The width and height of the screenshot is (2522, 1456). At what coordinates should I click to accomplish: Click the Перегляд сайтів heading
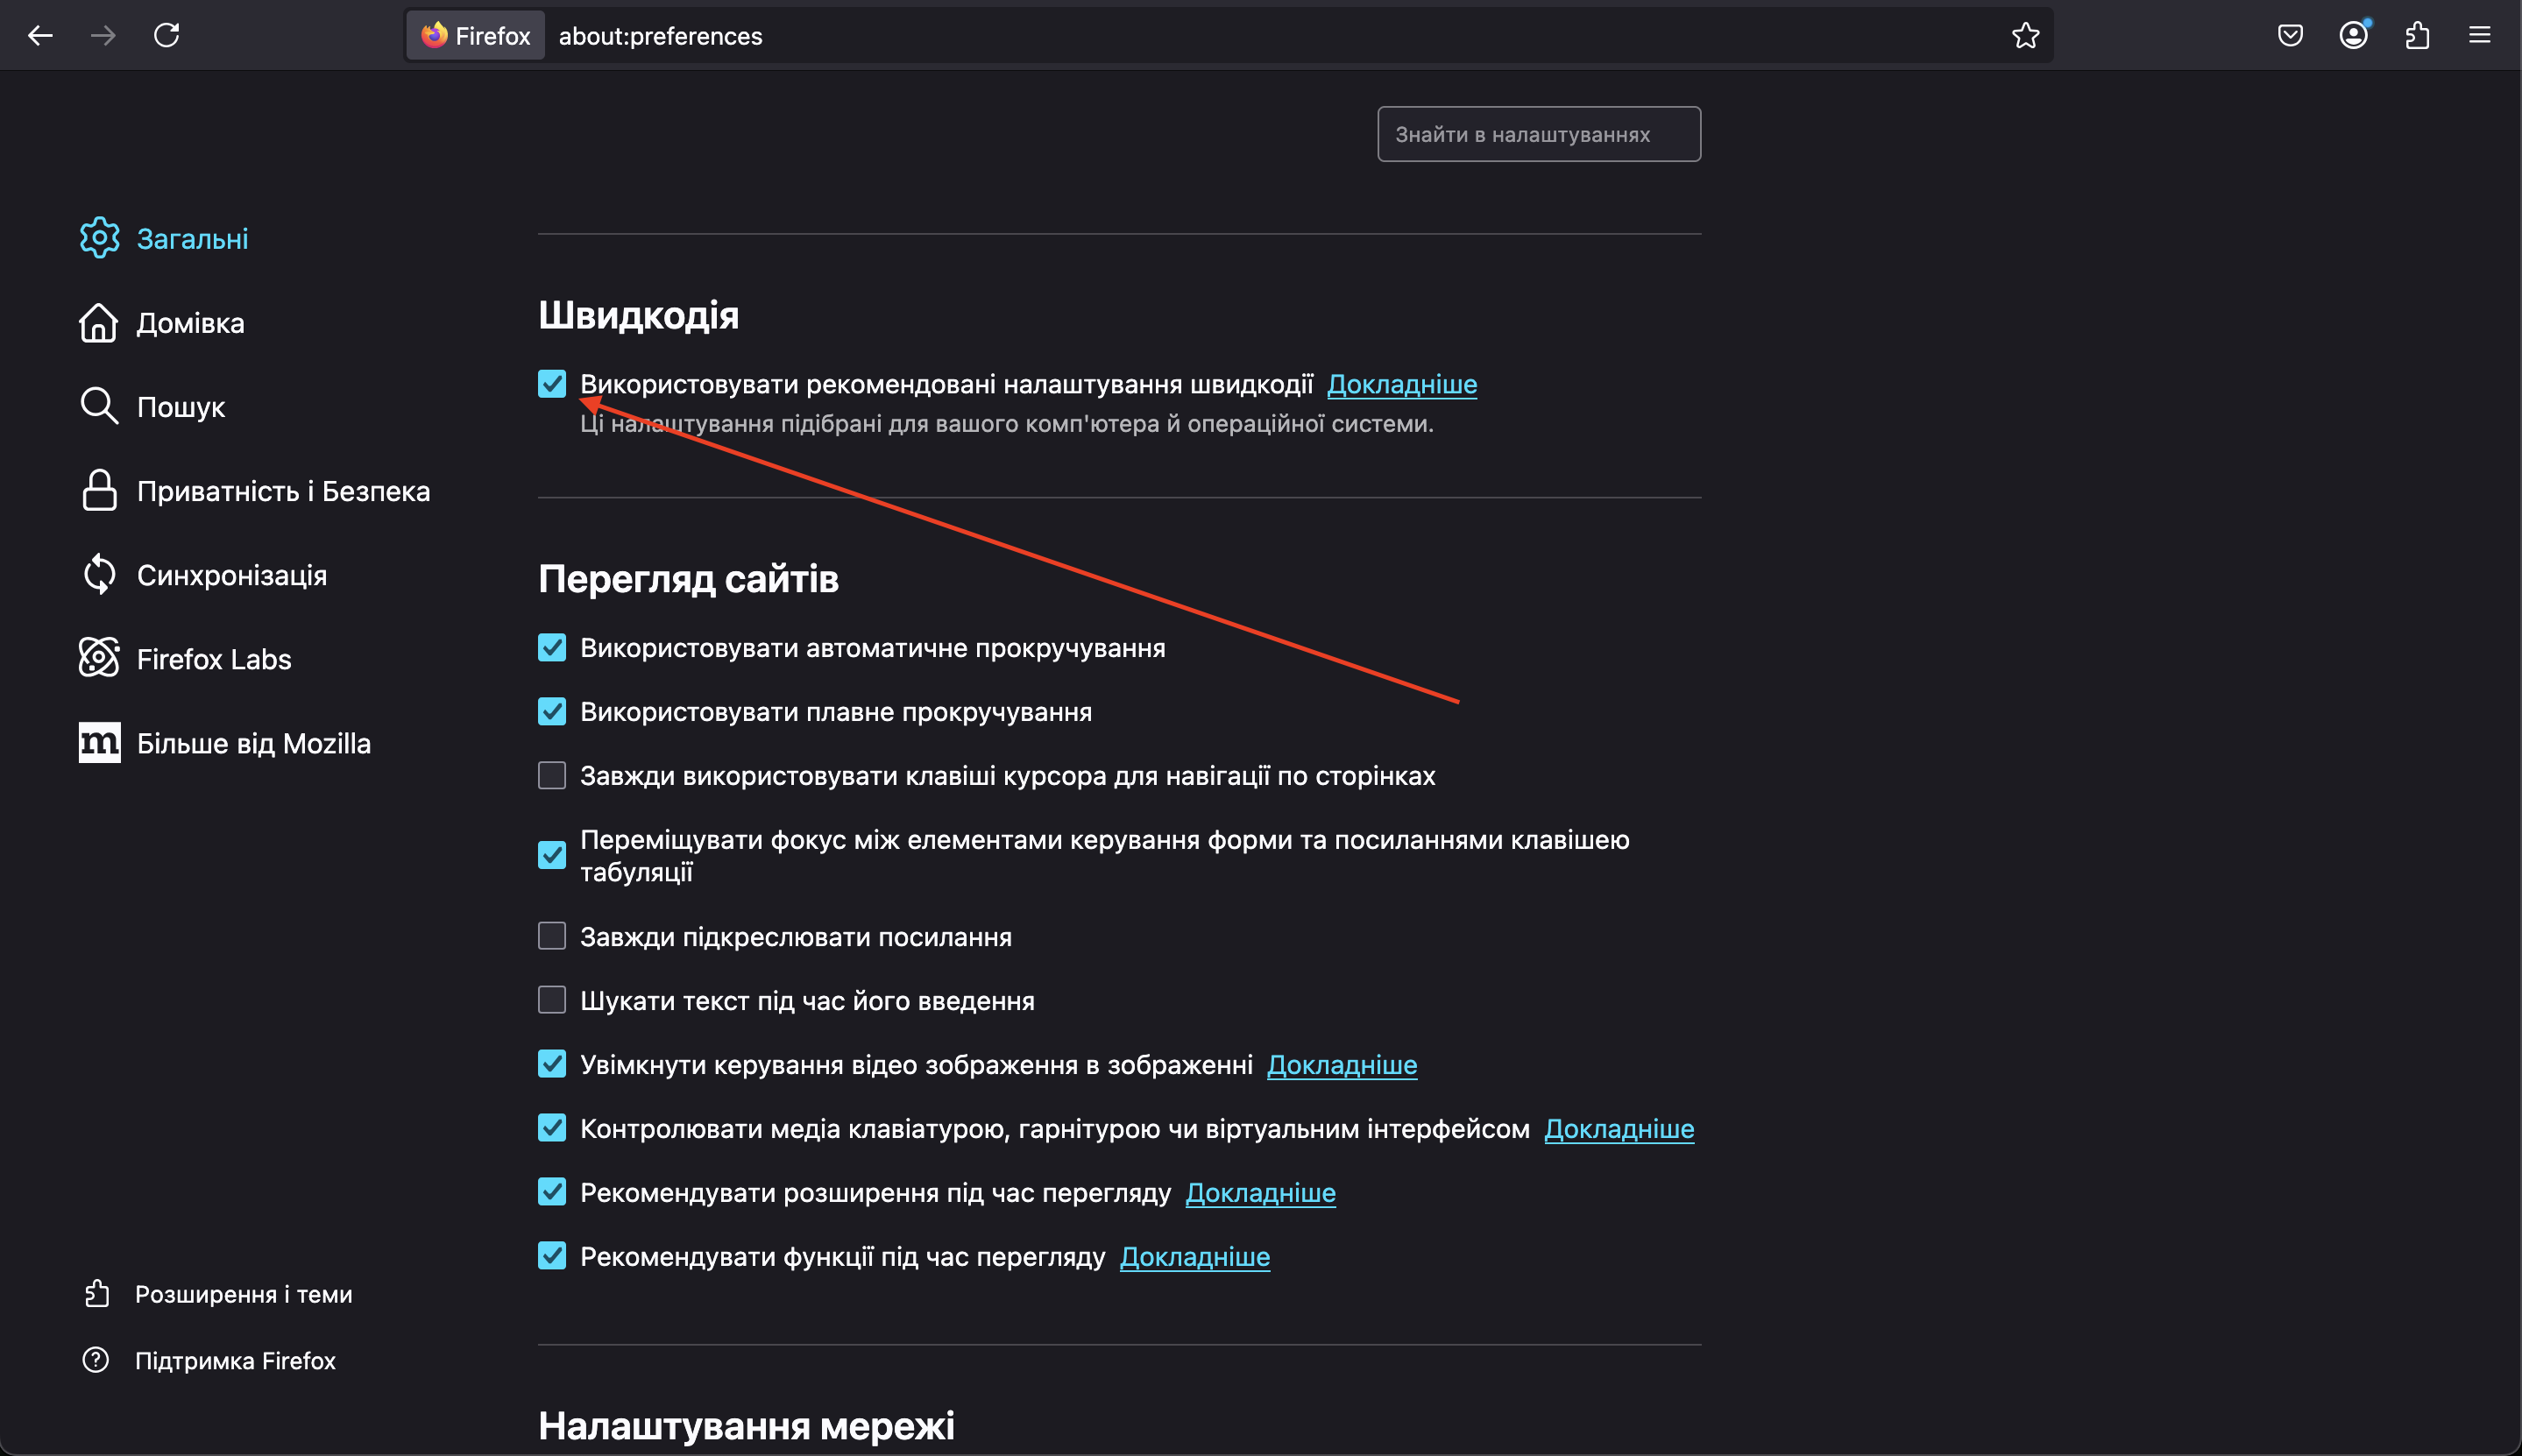688,580
